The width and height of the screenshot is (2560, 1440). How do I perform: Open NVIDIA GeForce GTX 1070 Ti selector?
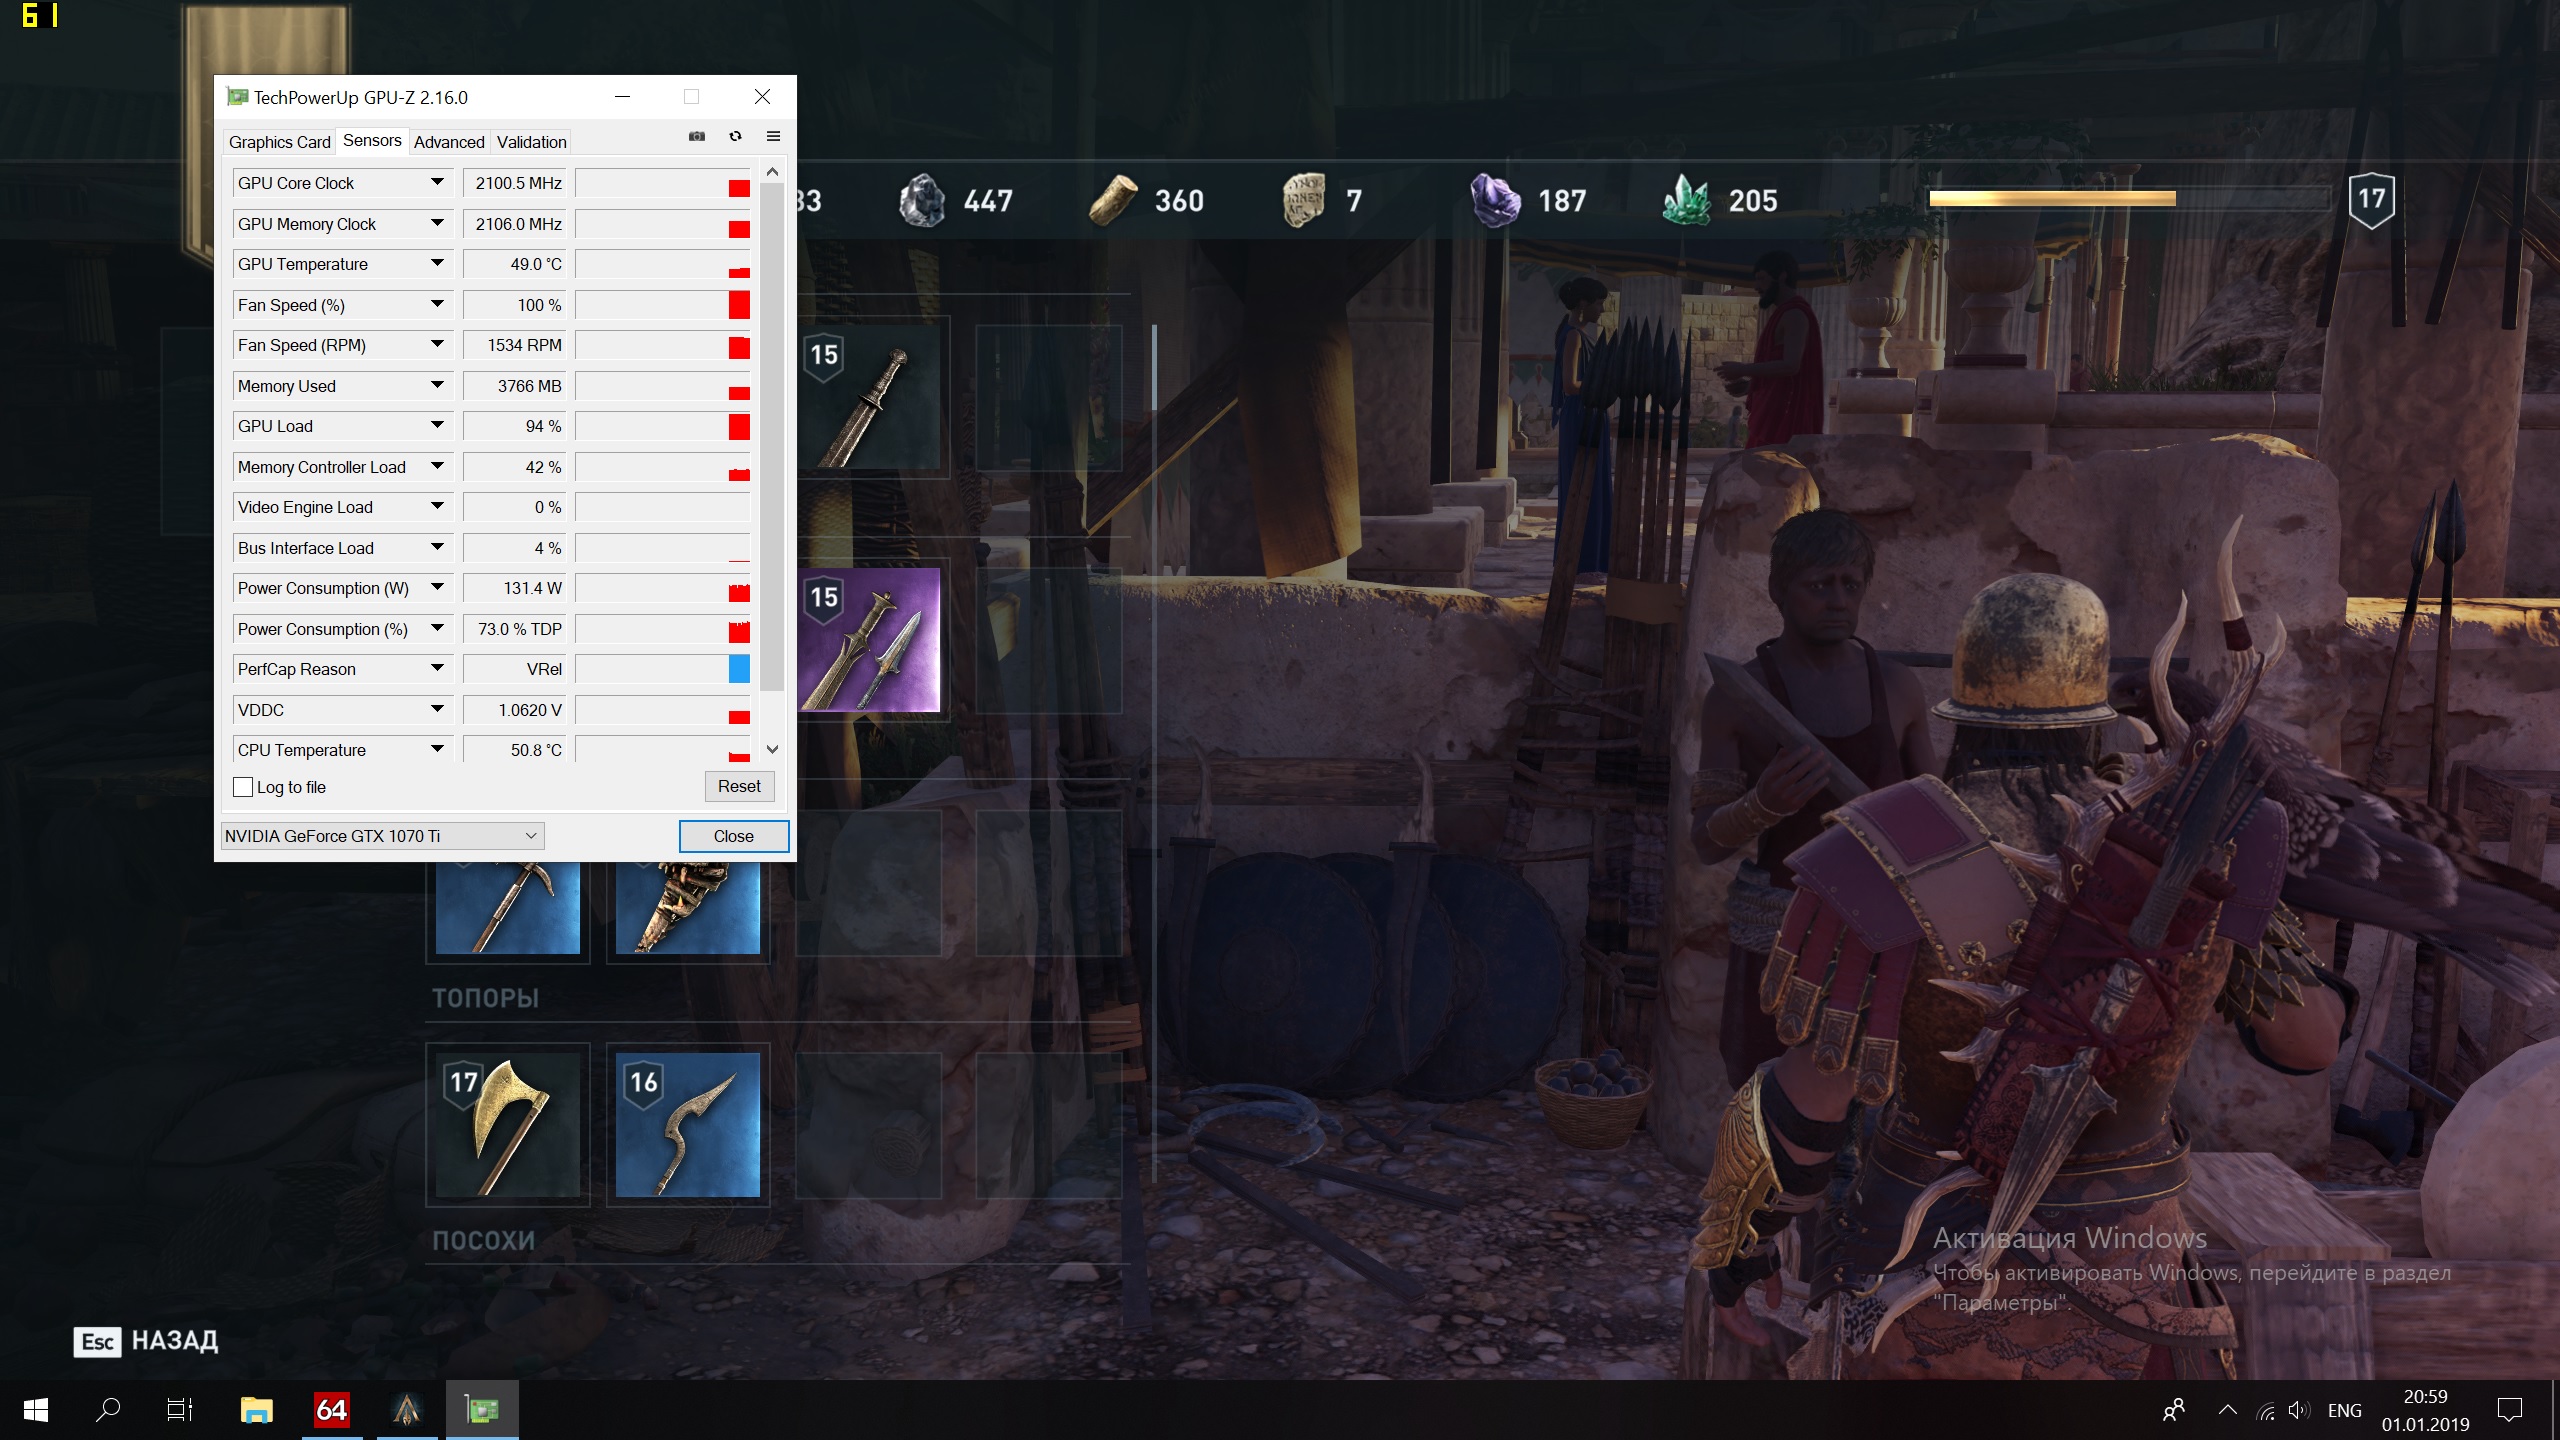pyautogui.click(x=382, y=836)
